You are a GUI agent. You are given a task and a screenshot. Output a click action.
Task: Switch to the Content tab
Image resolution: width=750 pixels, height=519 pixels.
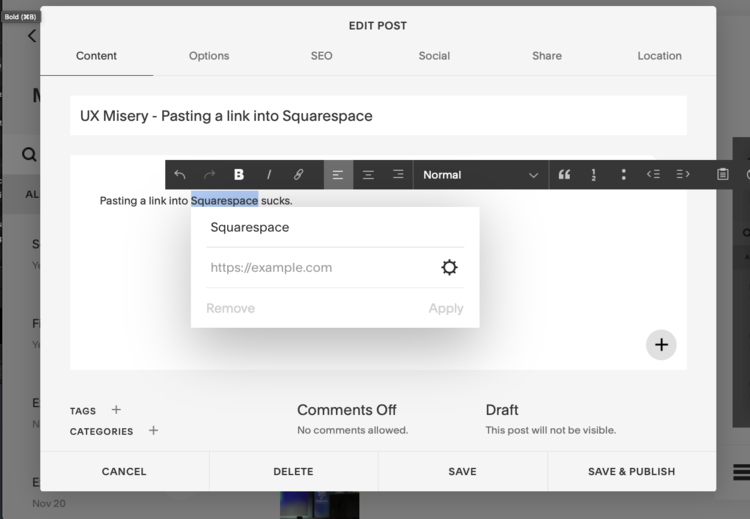96,55
